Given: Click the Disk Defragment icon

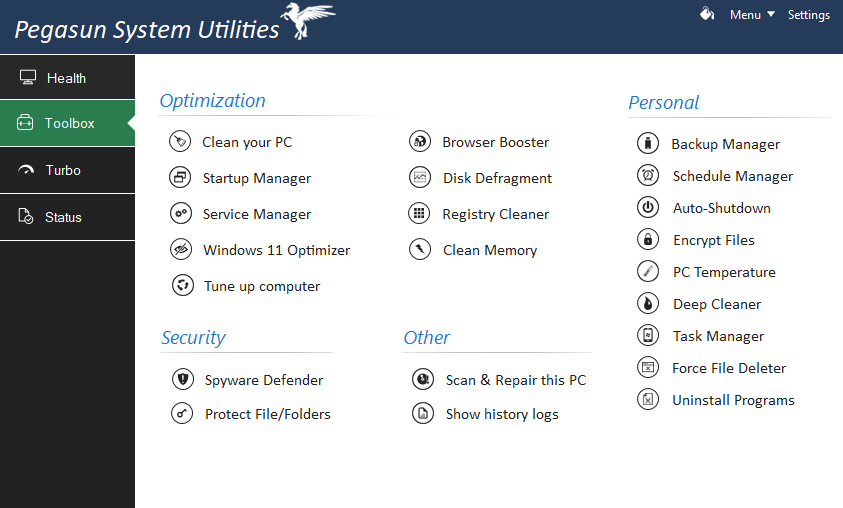Looking at the screenshot, I should [x=420, y=178].
